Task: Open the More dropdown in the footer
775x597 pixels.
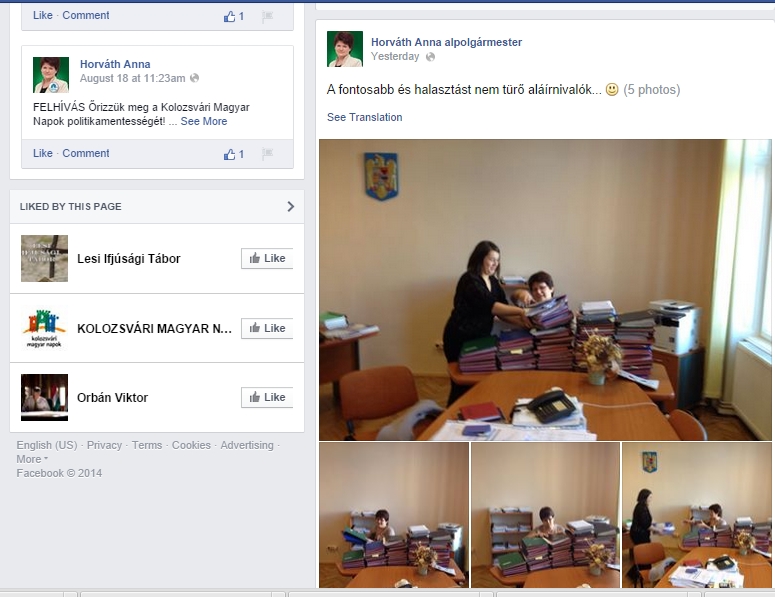Action: (32, 459)
